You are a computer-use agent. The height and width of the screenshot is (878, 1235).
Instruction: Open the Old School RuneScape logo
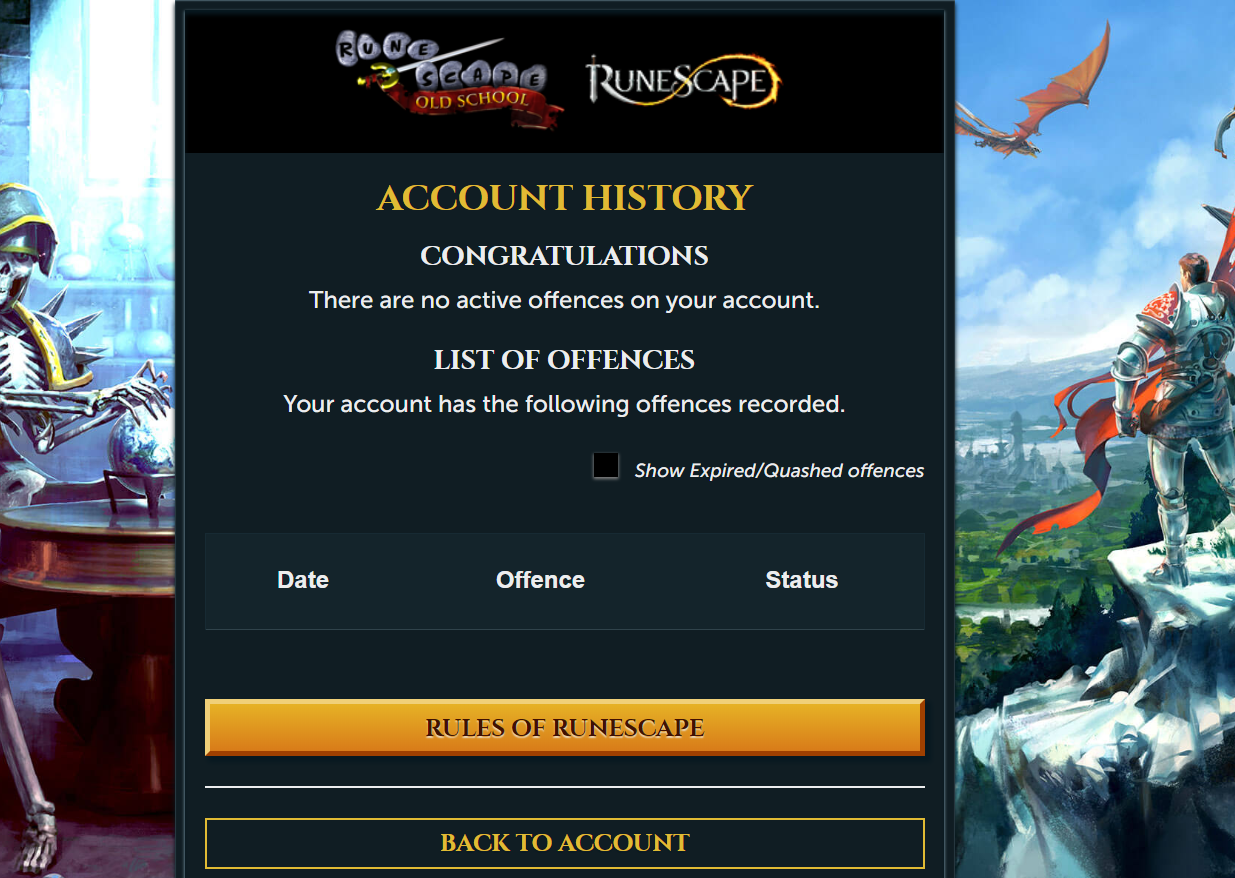point(448,81)
